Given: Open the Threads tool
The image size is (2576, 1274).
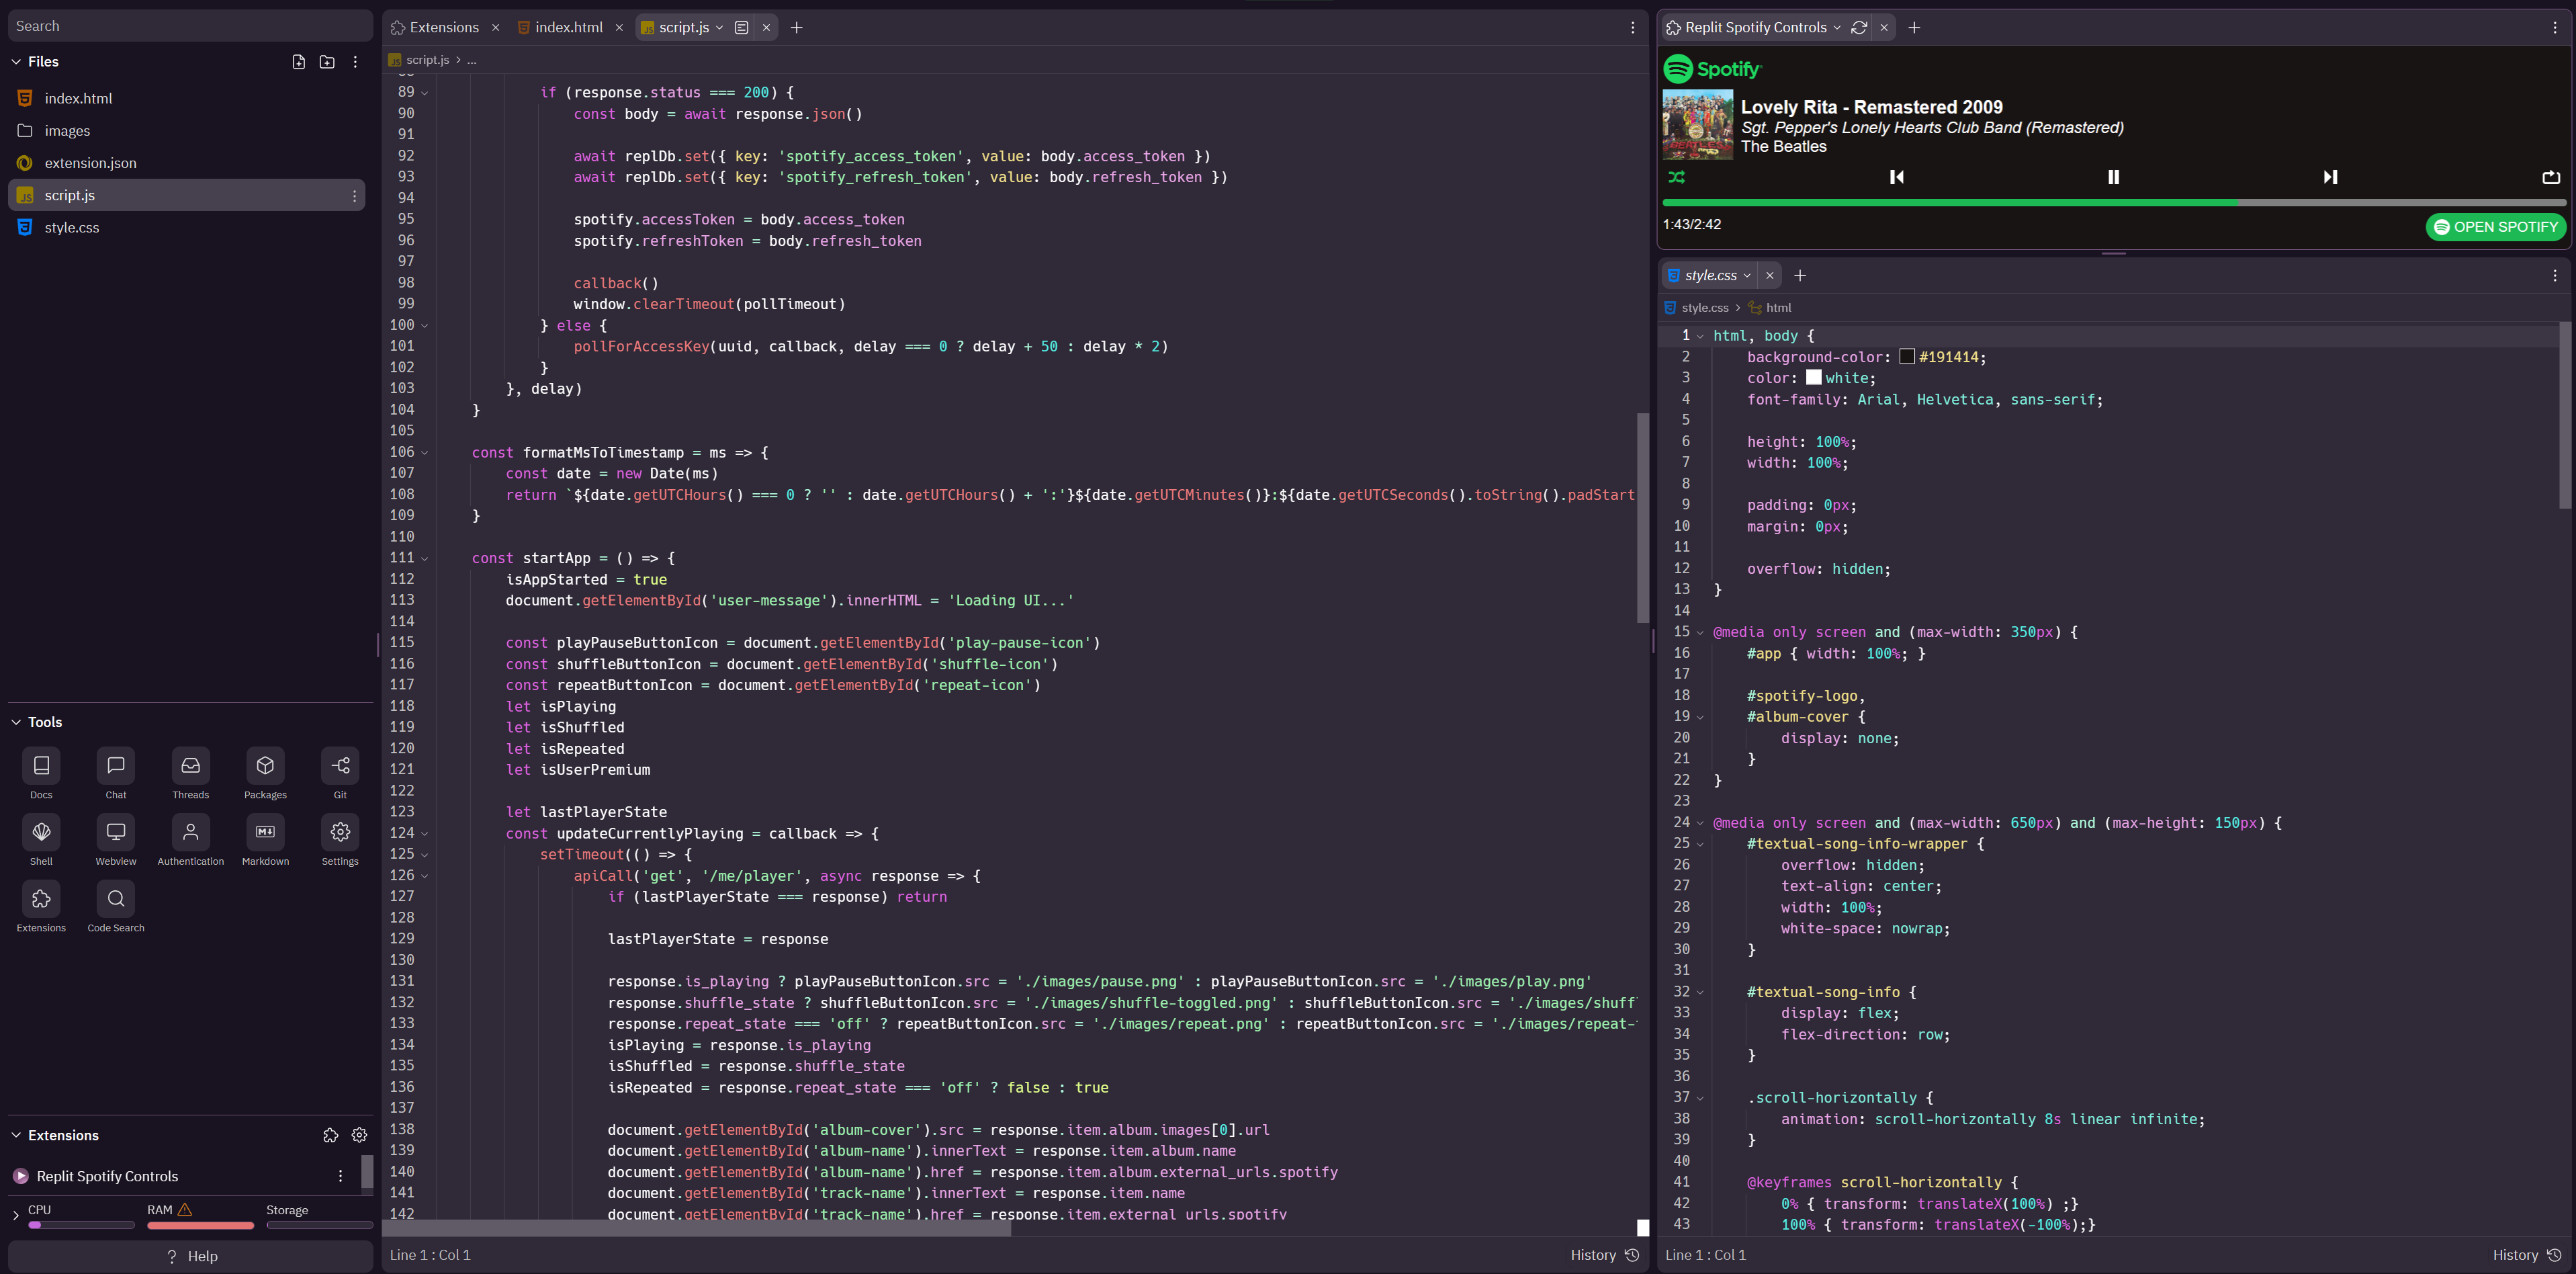Looking at the screenshot, I should point(190,766).
